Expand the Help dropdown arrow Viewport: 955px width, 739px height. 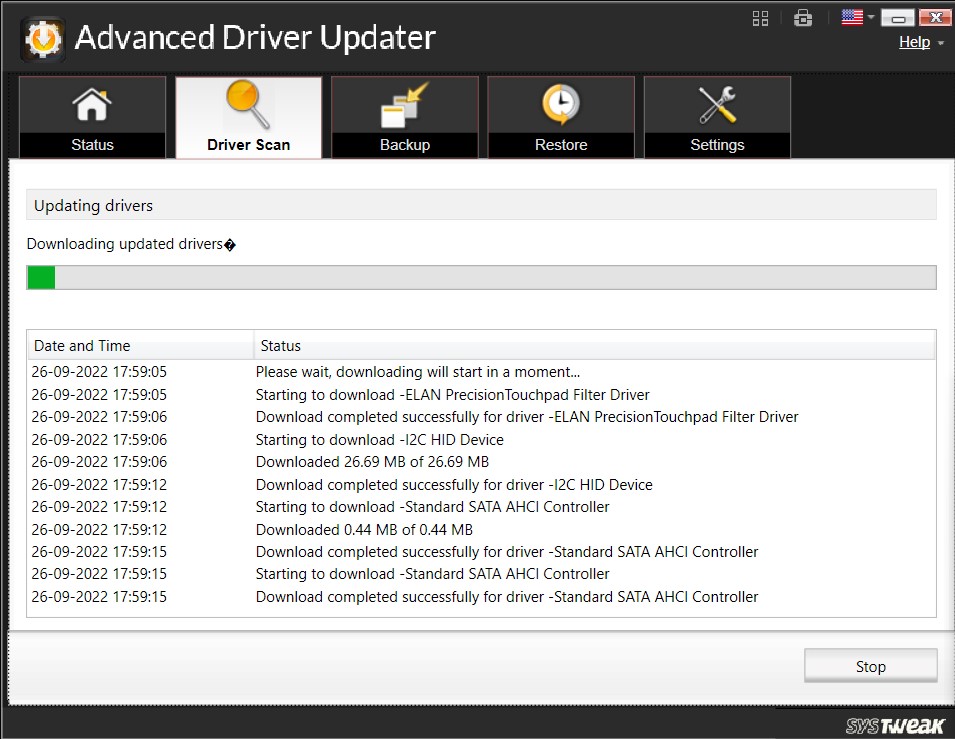pyautogui.click(x=938, y=43)
